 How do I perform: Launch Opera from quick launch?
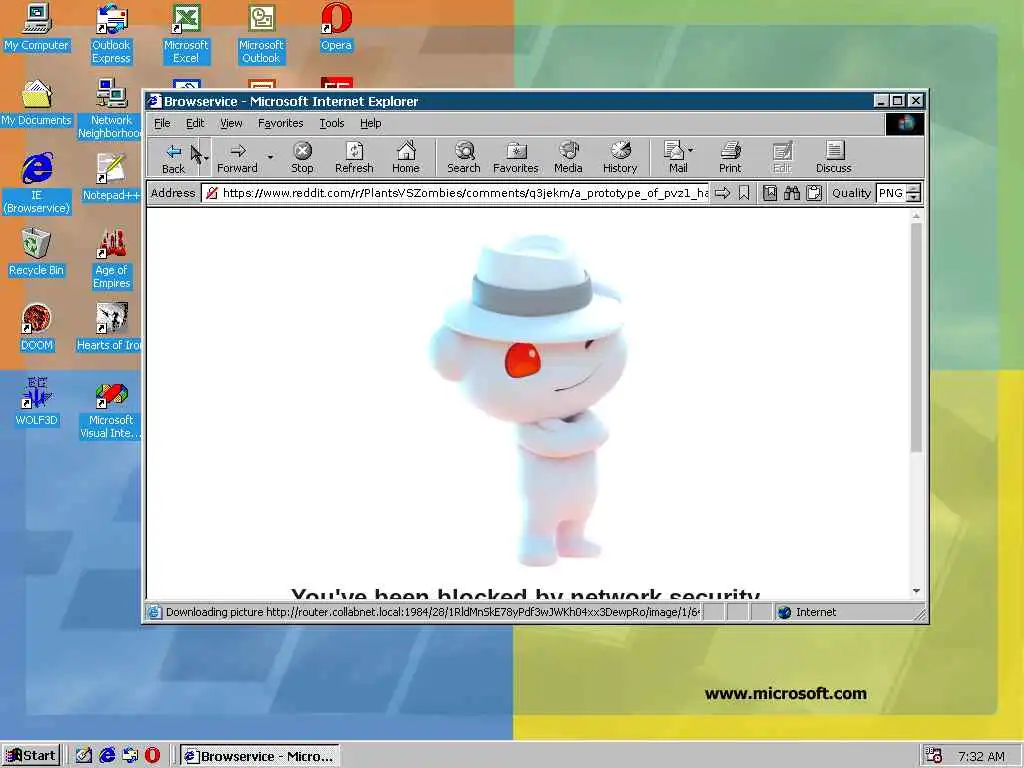(152, 756)
